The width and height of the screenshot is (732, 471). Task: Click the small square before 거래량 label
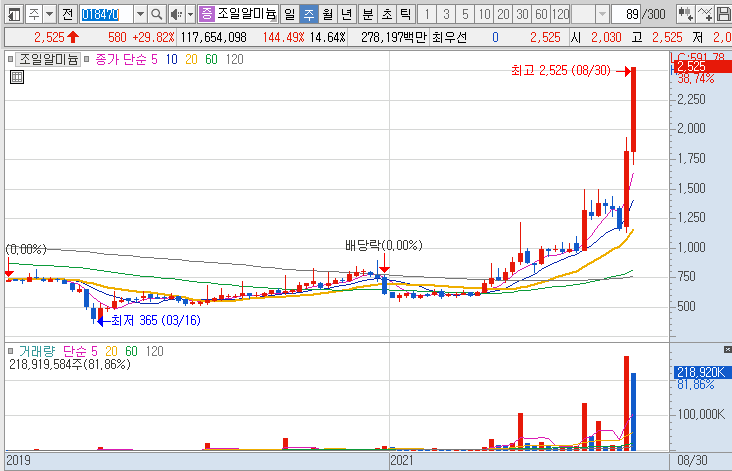coord(10,351)
